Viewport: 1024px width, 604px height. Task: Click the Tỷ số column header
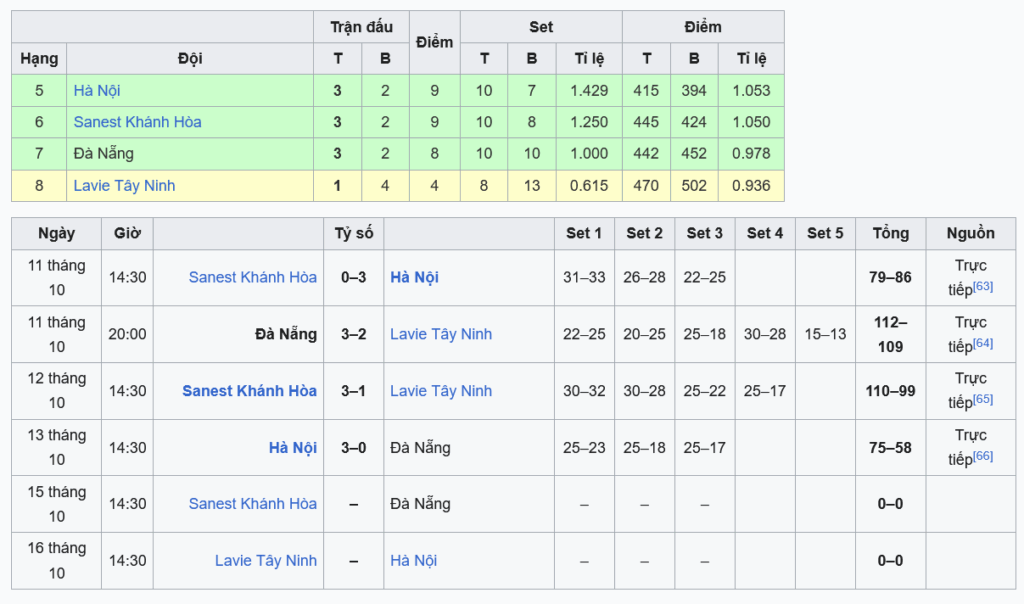(353, 233)
